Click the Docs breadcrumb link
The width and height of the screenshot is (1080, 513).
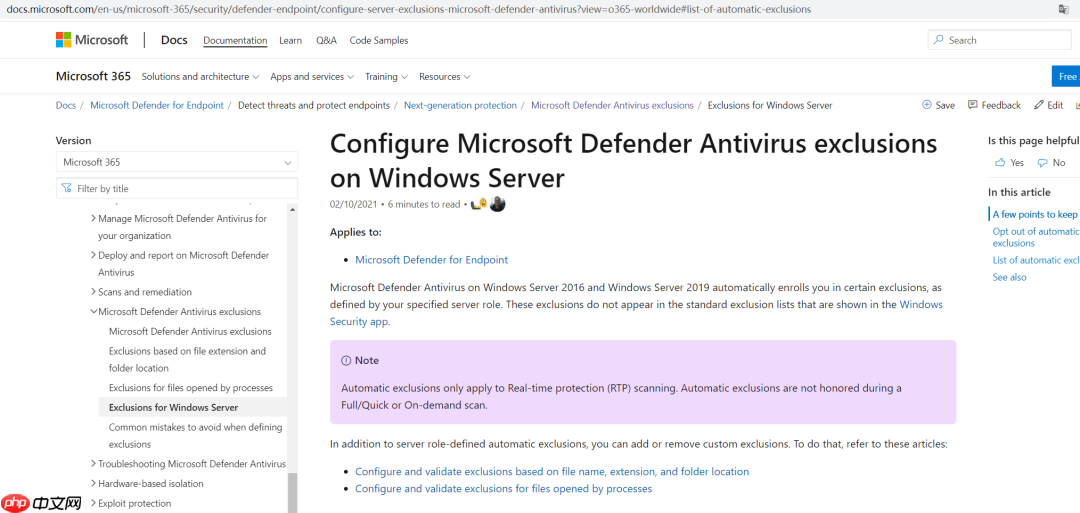tap(66, 105)
